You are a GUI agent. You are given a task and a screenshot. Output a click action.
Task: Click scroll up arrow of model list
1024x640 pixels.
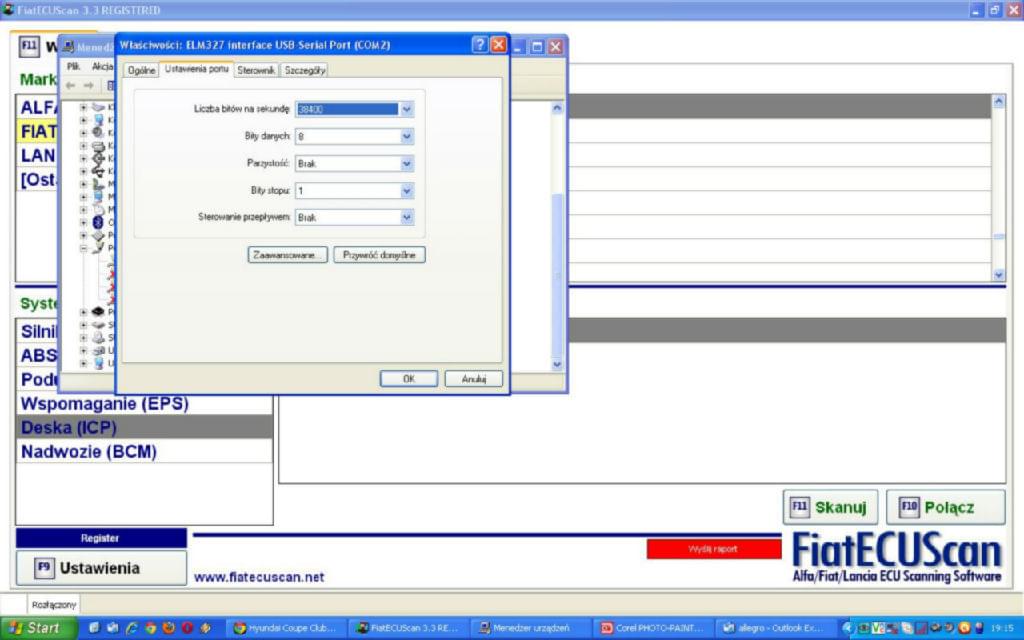click(x=999, y=101)
